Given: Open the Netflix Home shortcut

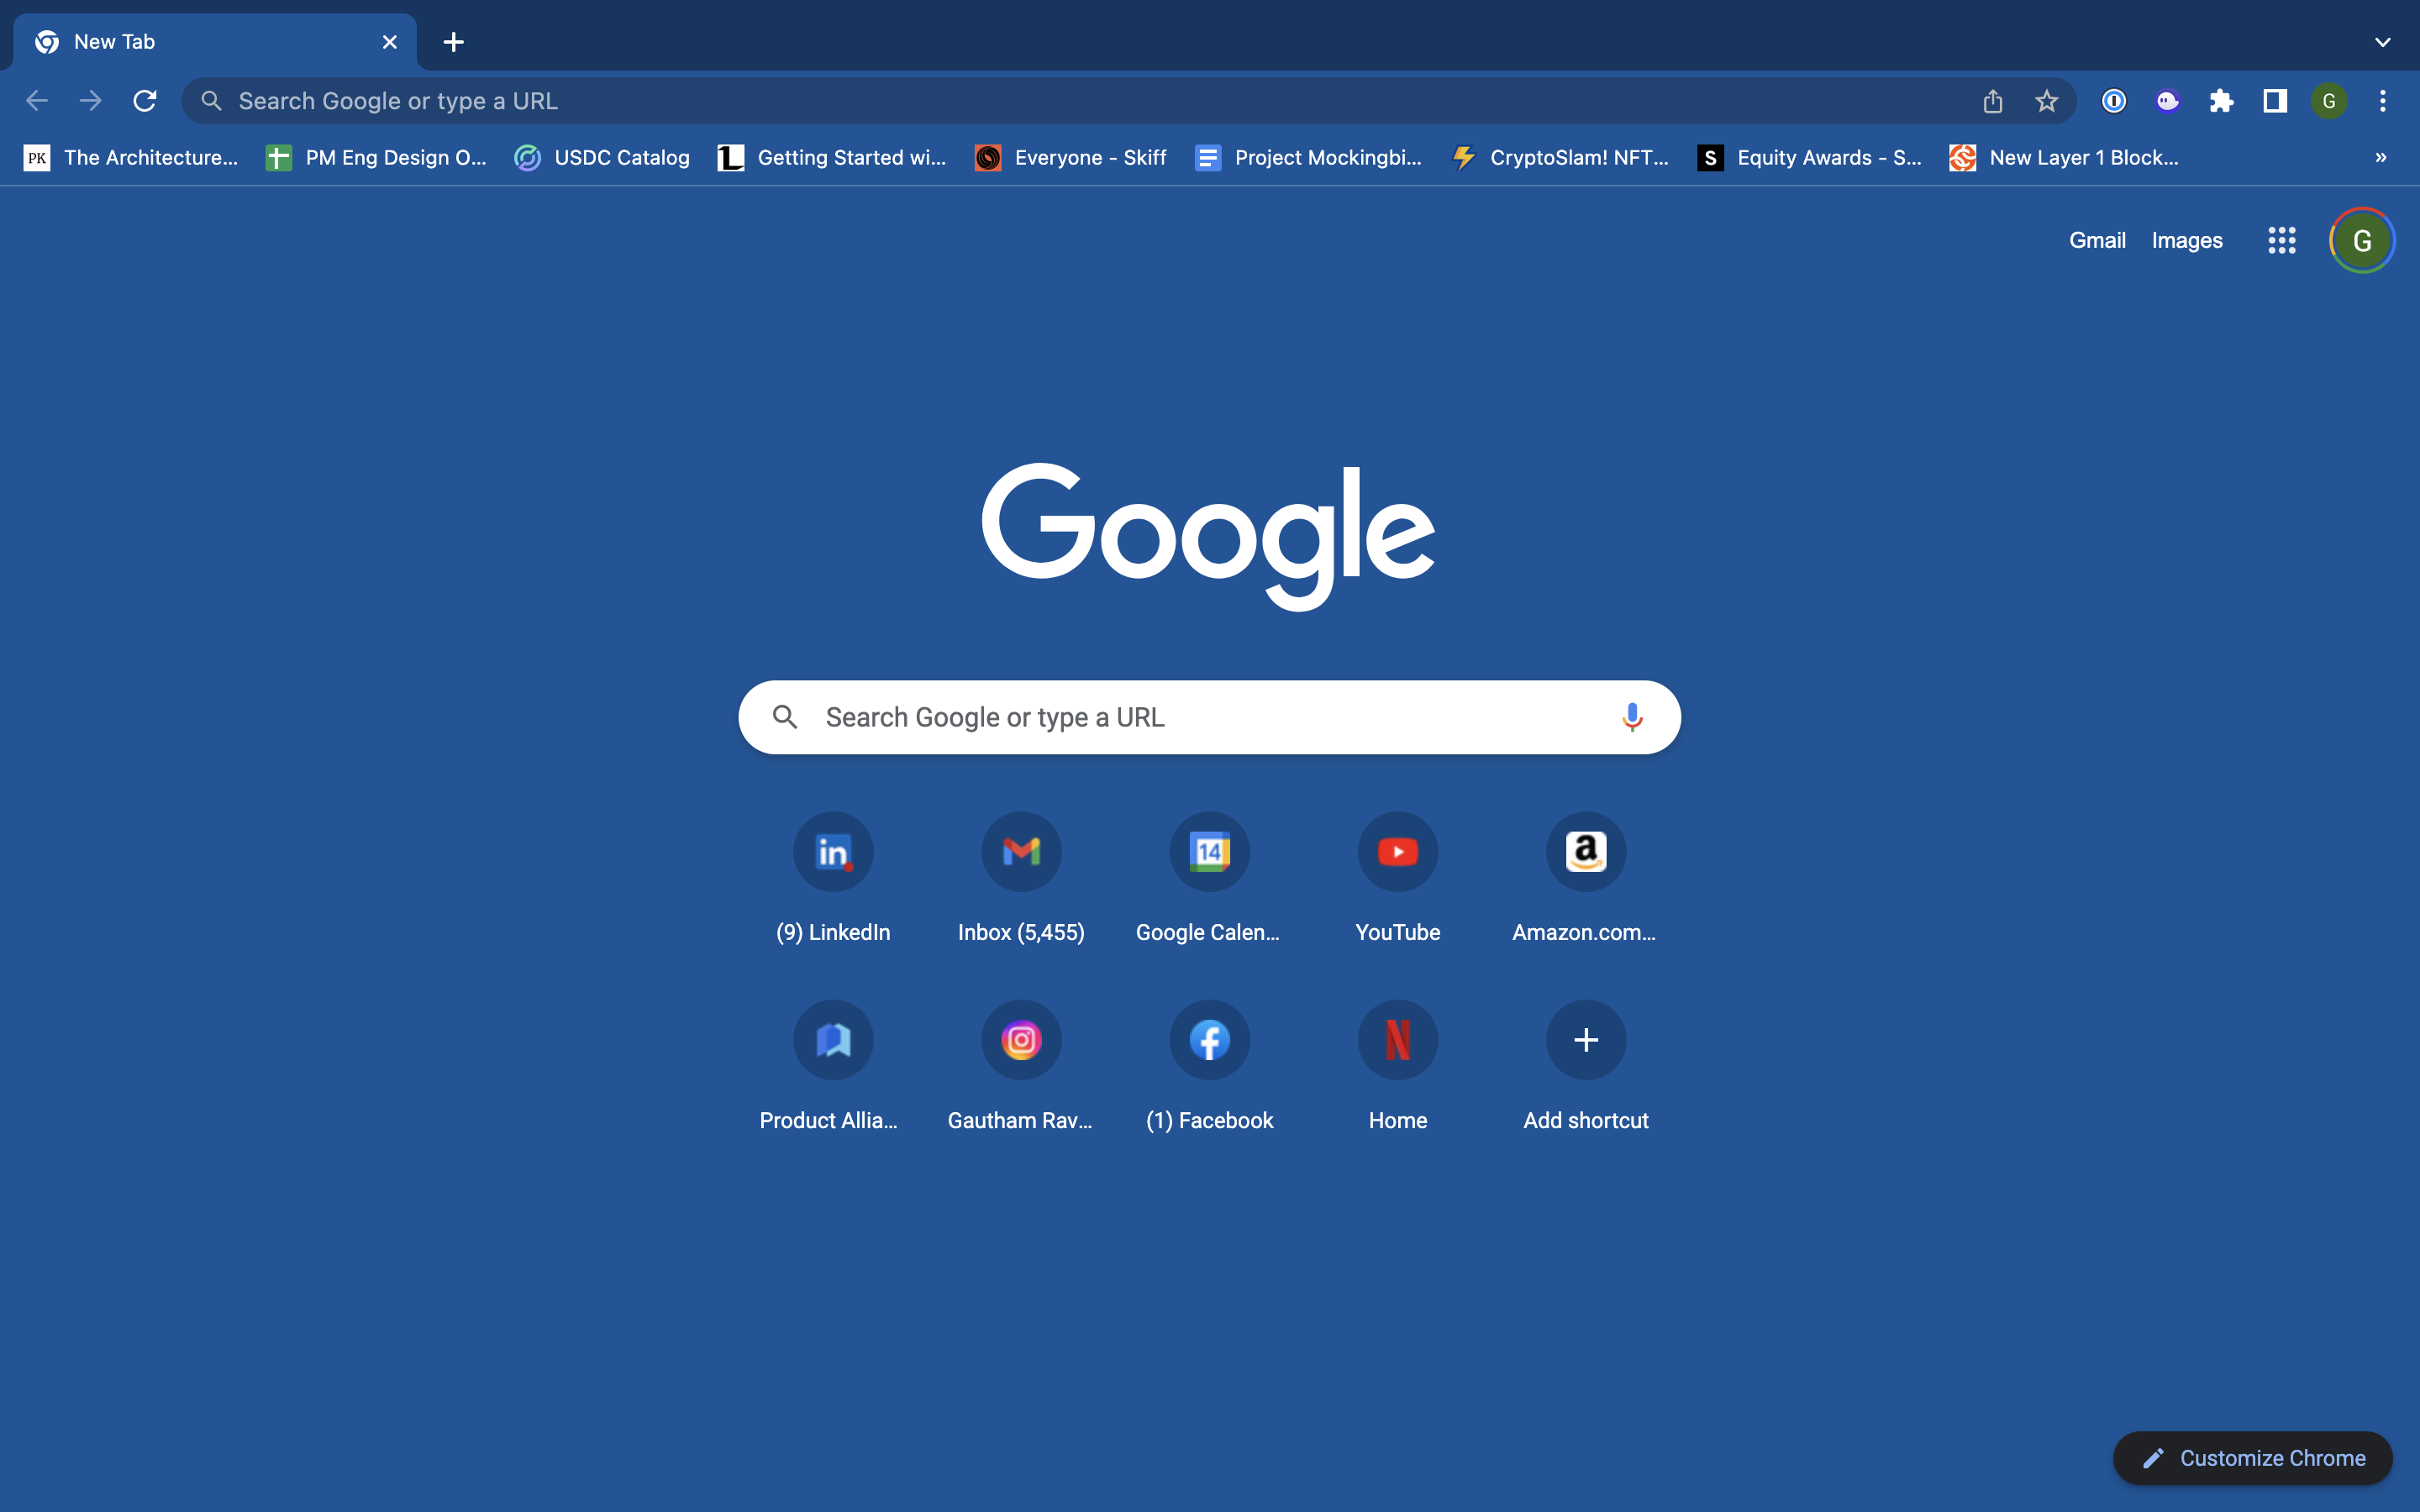Looking at the screenshot, I should tap(1398, 1067).
